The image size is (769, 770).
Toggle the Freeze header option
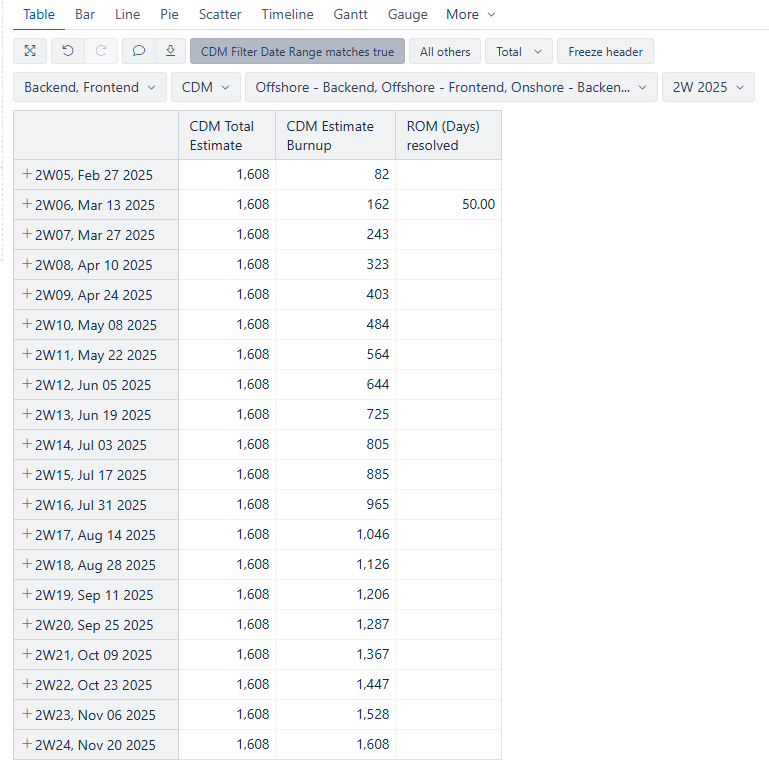pos(605,51)
